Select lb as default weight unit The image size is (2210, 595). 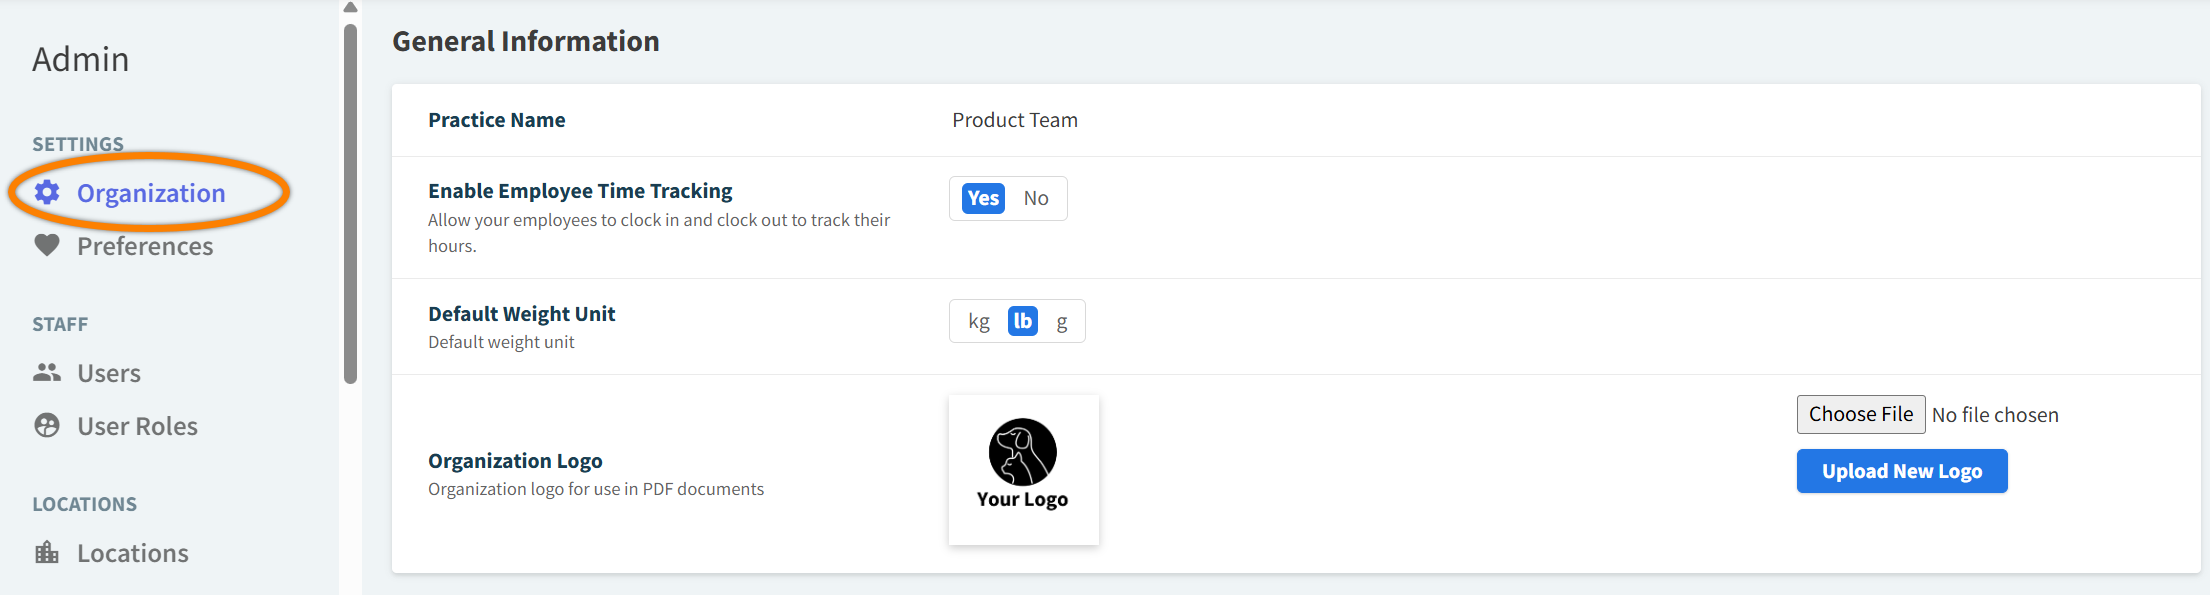point(1022,321)
